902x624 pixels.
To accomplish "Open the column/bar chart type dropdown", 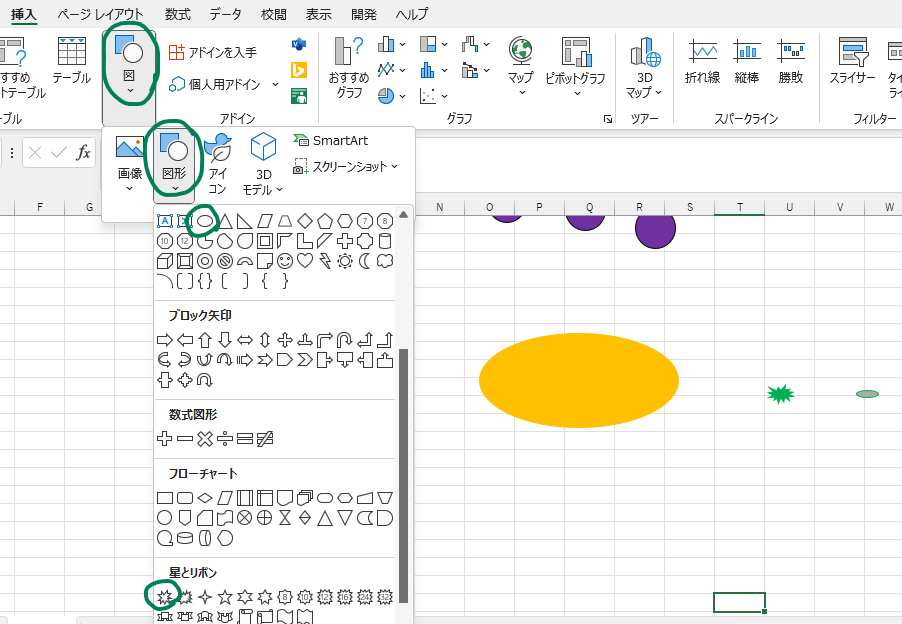I will pos(392,44).
